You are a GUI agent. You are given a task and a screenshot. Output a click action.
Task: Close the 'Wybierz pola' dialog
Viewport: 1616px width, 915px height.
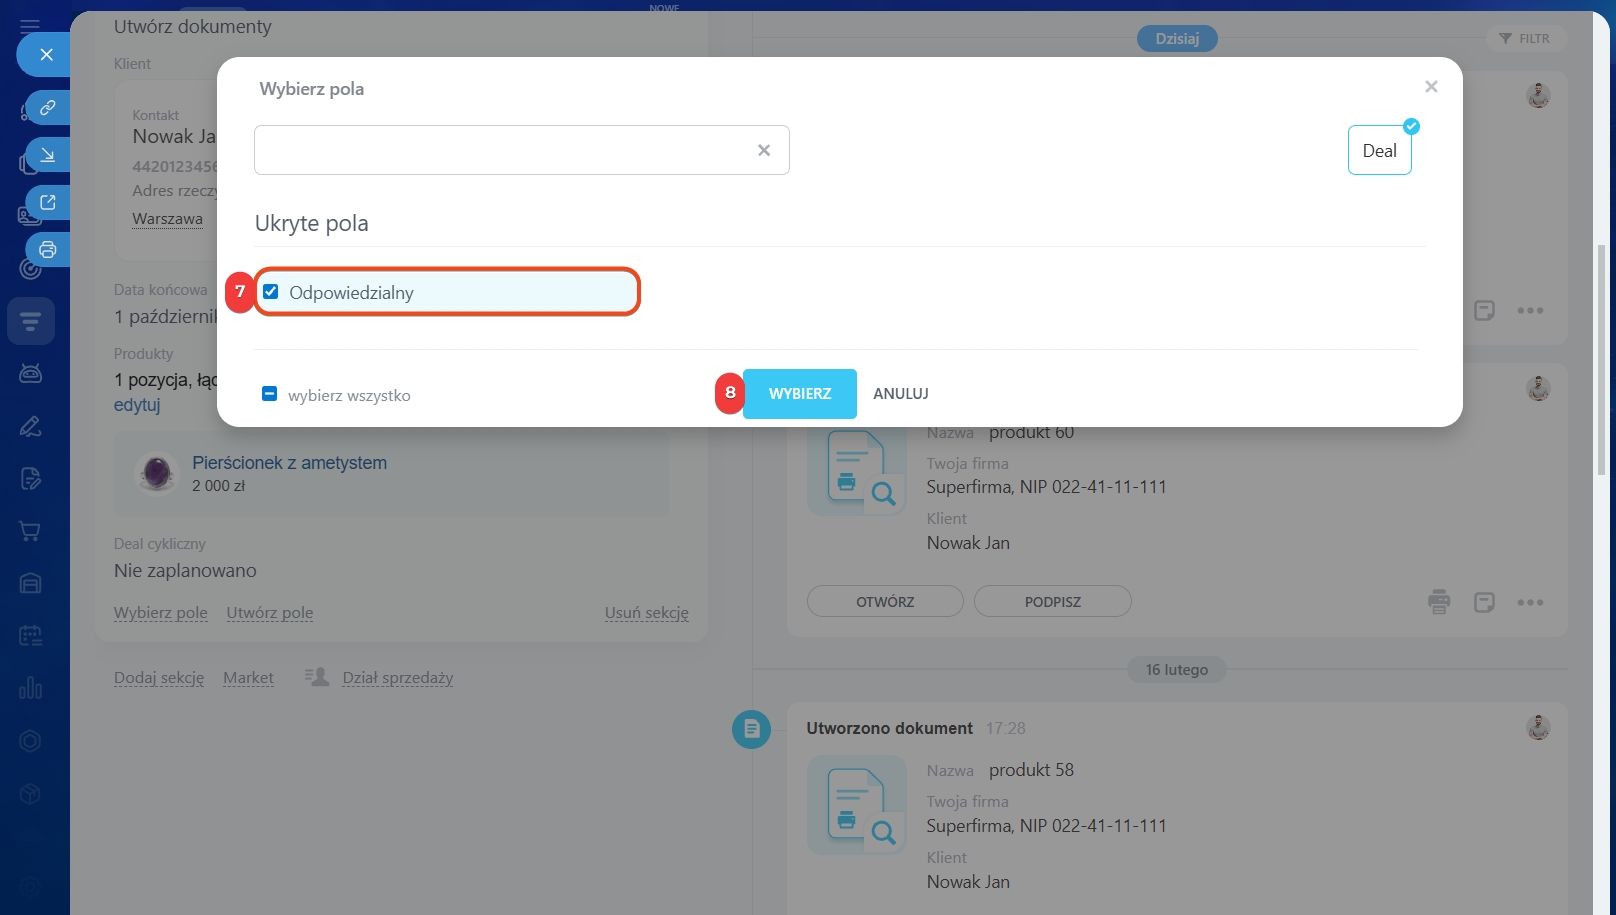[1431, 87]
